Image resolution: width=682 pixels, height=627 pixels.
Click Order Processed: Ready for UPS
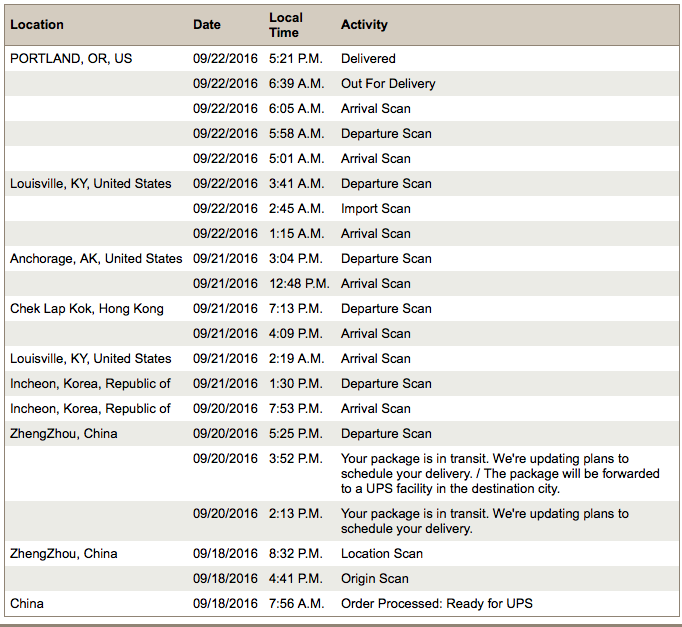(x=436, y=604)
